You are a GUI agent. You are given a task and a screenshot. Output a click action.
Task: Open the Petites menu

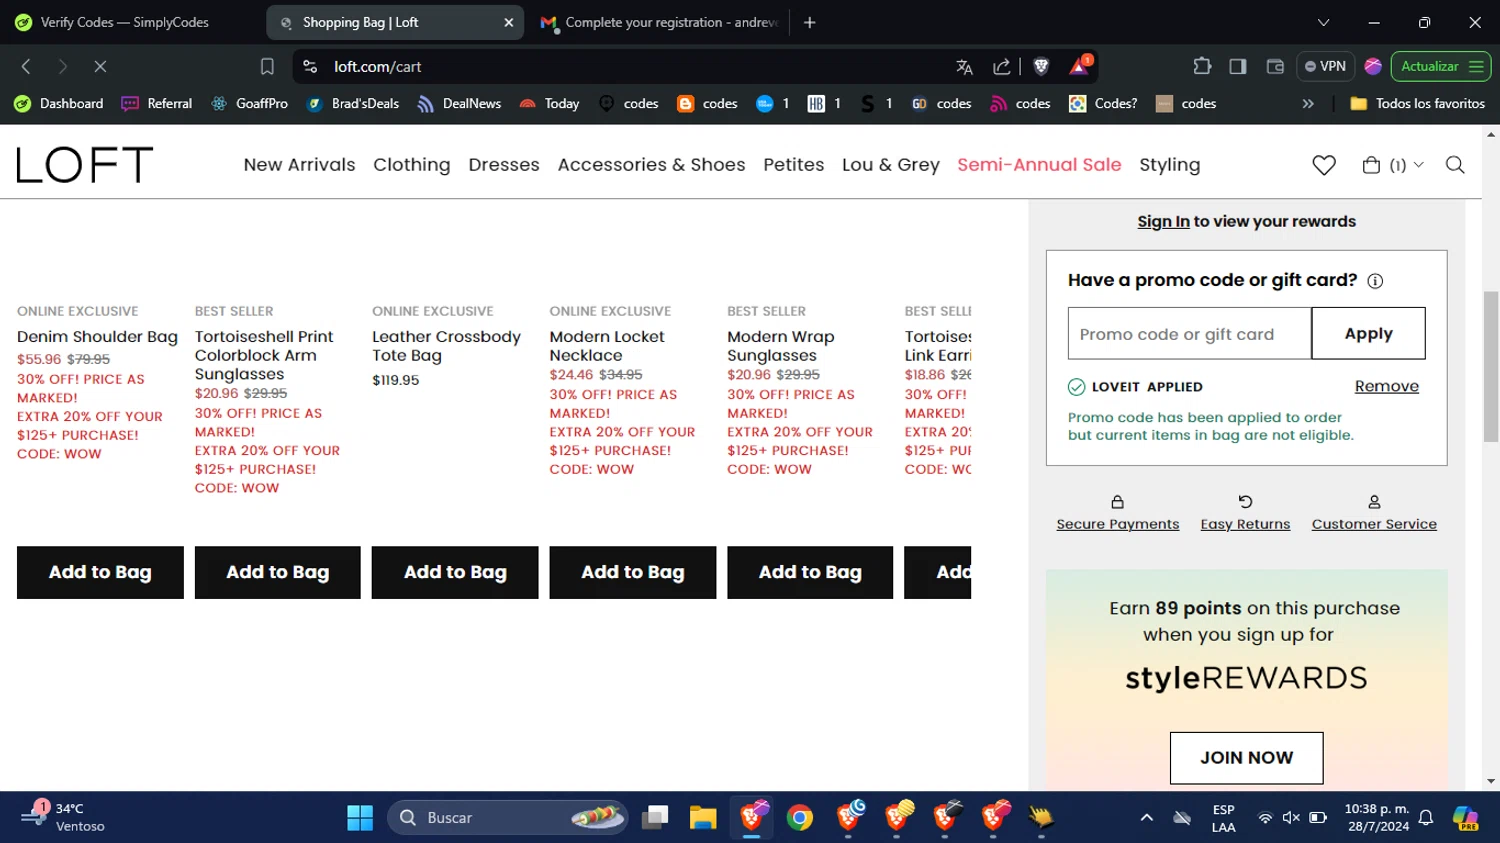(x=793, y=165)
